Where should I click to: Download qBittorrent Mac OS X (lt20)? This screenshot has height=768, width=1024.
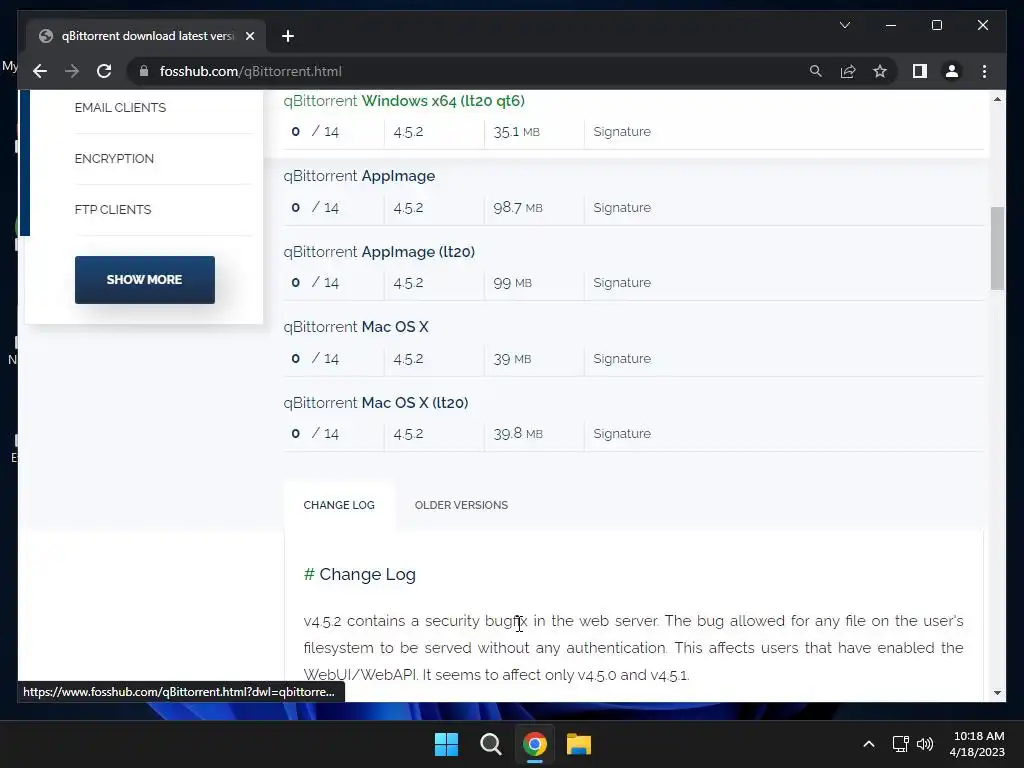(x=376, y=402)
